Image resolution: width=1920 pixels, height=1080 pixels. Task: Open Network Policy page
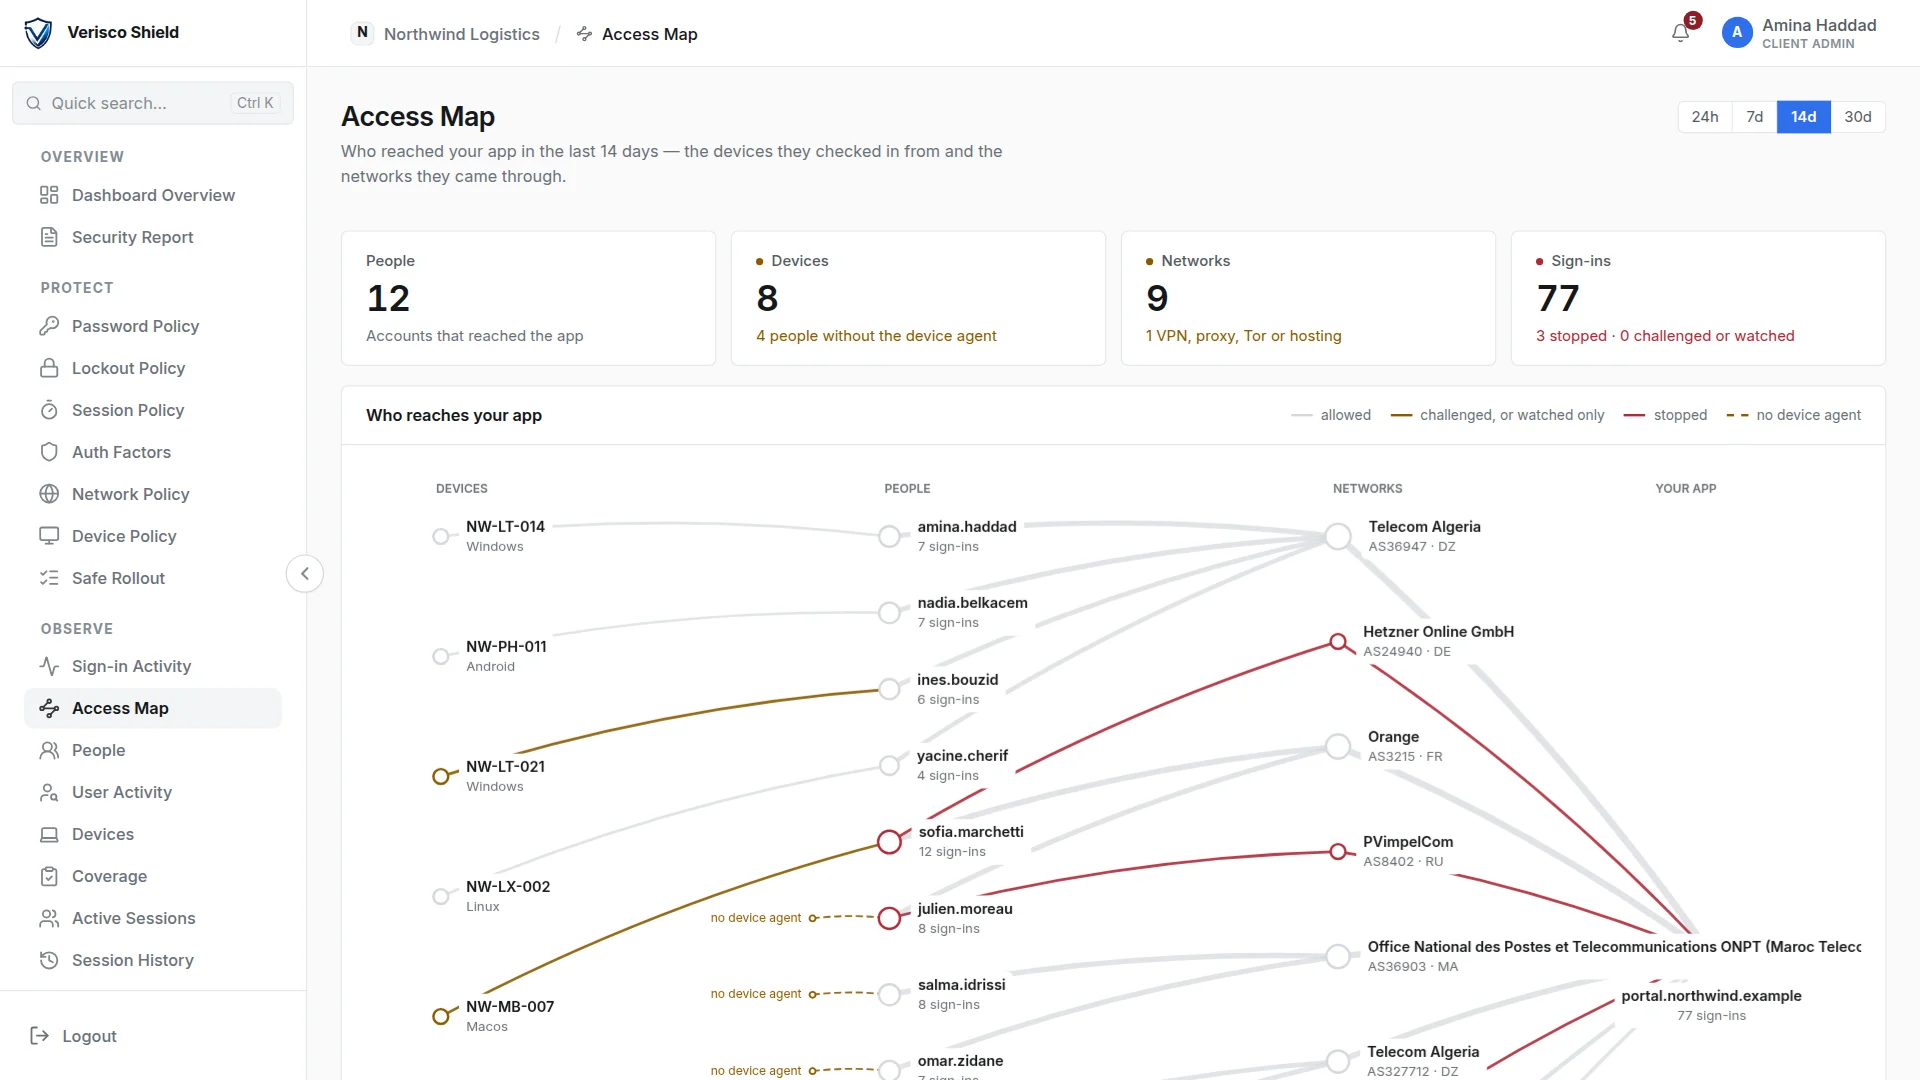[153, 494]
